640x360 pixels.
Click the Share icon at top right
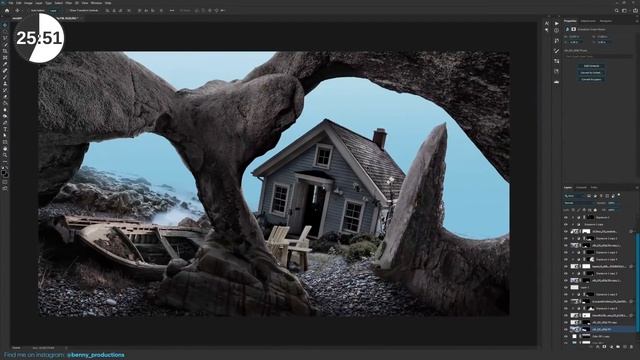636,11
